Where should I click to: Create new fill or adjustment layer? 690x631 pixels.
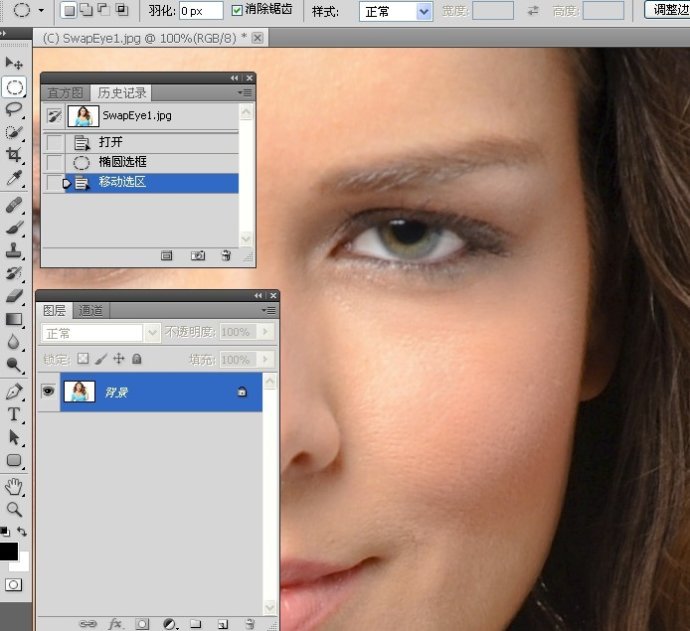pos(170,624)
